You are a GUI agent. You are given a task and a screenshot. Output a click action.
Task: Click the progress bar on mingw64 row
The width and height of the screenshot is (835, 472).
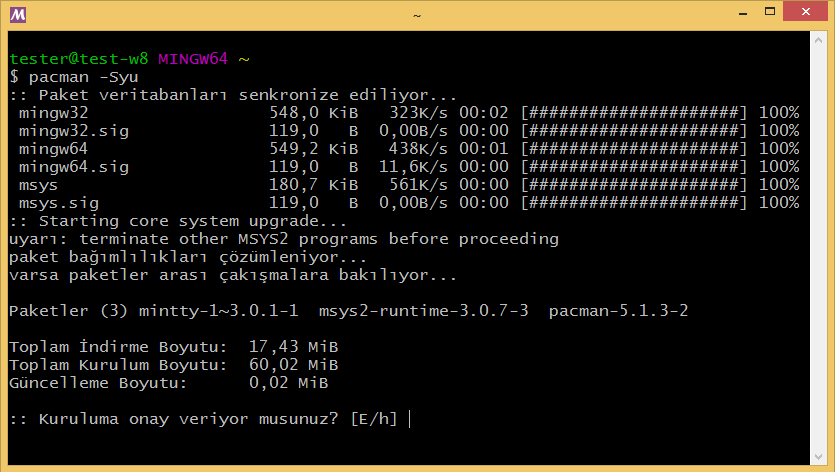(x=634, y=149)
